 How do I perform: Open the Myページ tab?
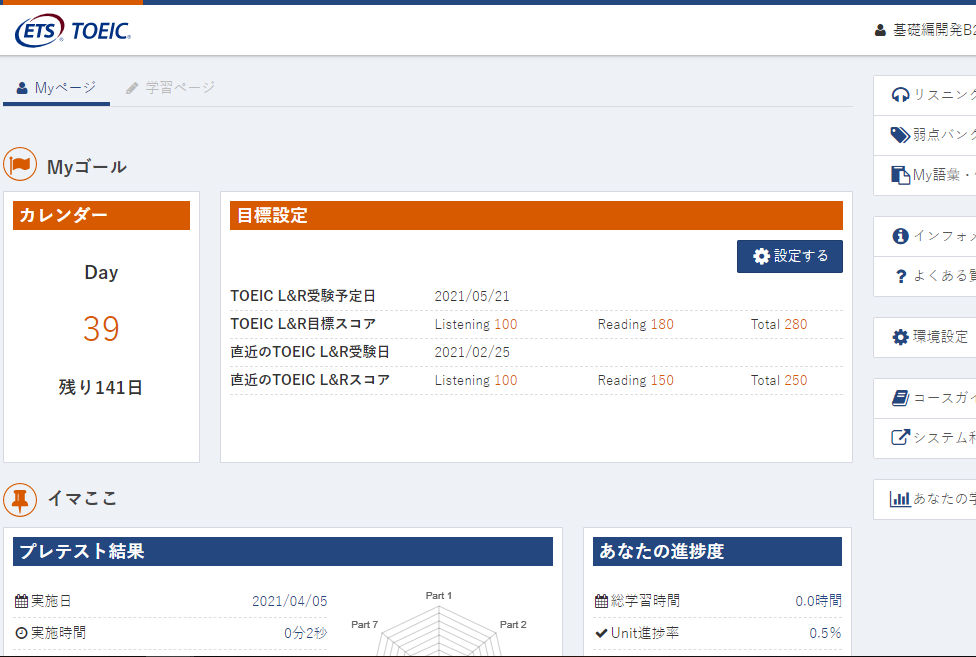click(x=57, y=88)
